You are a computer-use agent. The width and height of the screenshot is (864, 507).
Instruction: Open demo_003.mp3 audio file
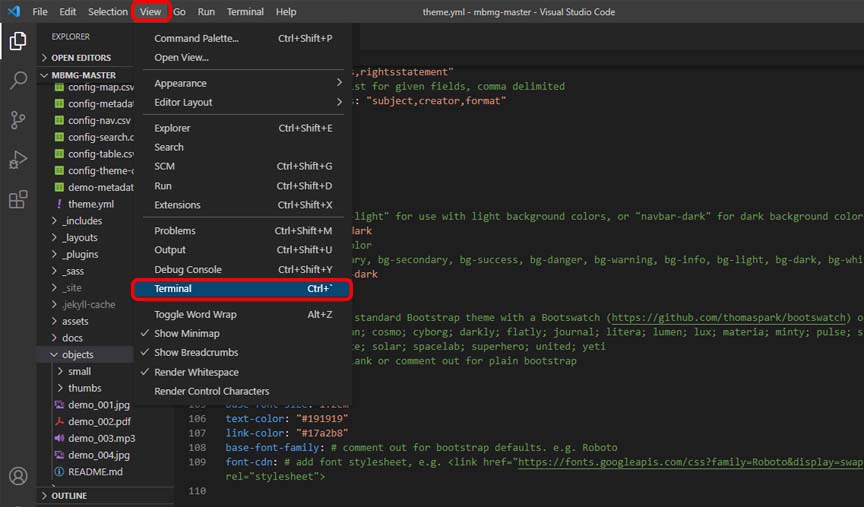tap(100, 438)
